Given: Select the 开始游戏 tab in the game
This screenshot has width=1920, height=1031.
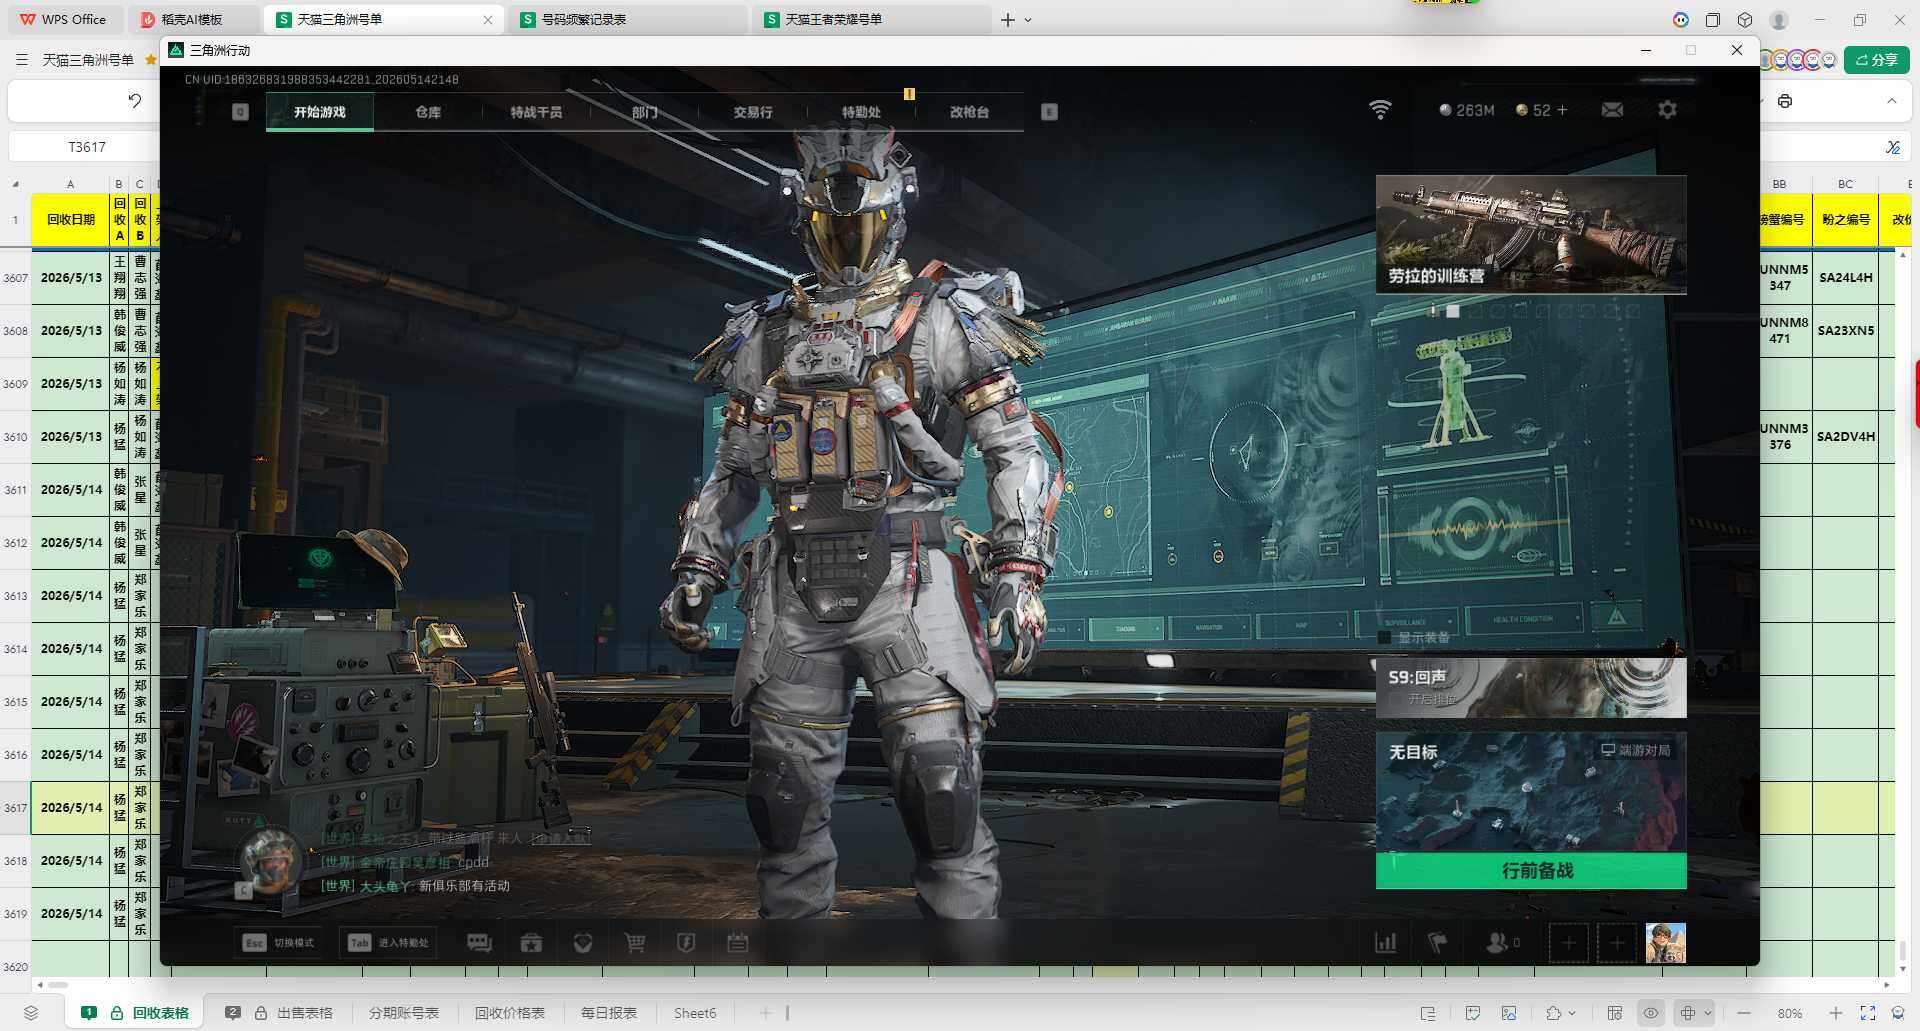Looking at the screenshot, I should (x=320, y=112).
